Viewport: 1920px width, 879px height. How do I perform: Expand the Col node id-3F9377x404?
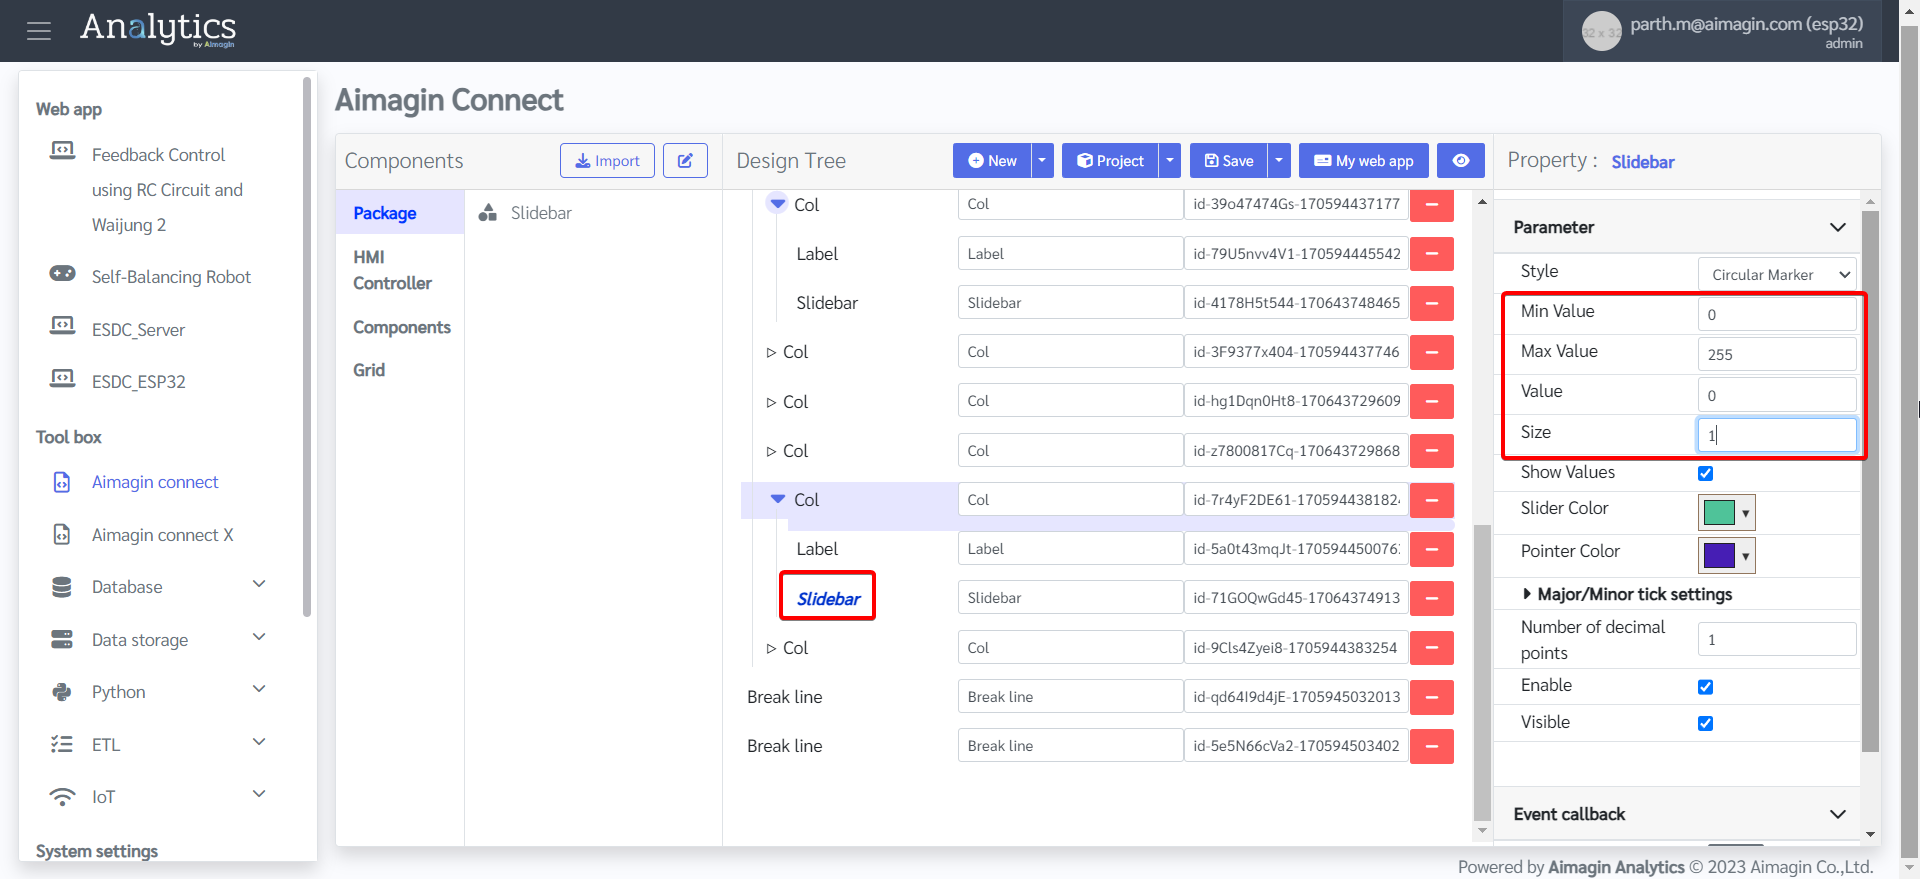tap(771, 352)
